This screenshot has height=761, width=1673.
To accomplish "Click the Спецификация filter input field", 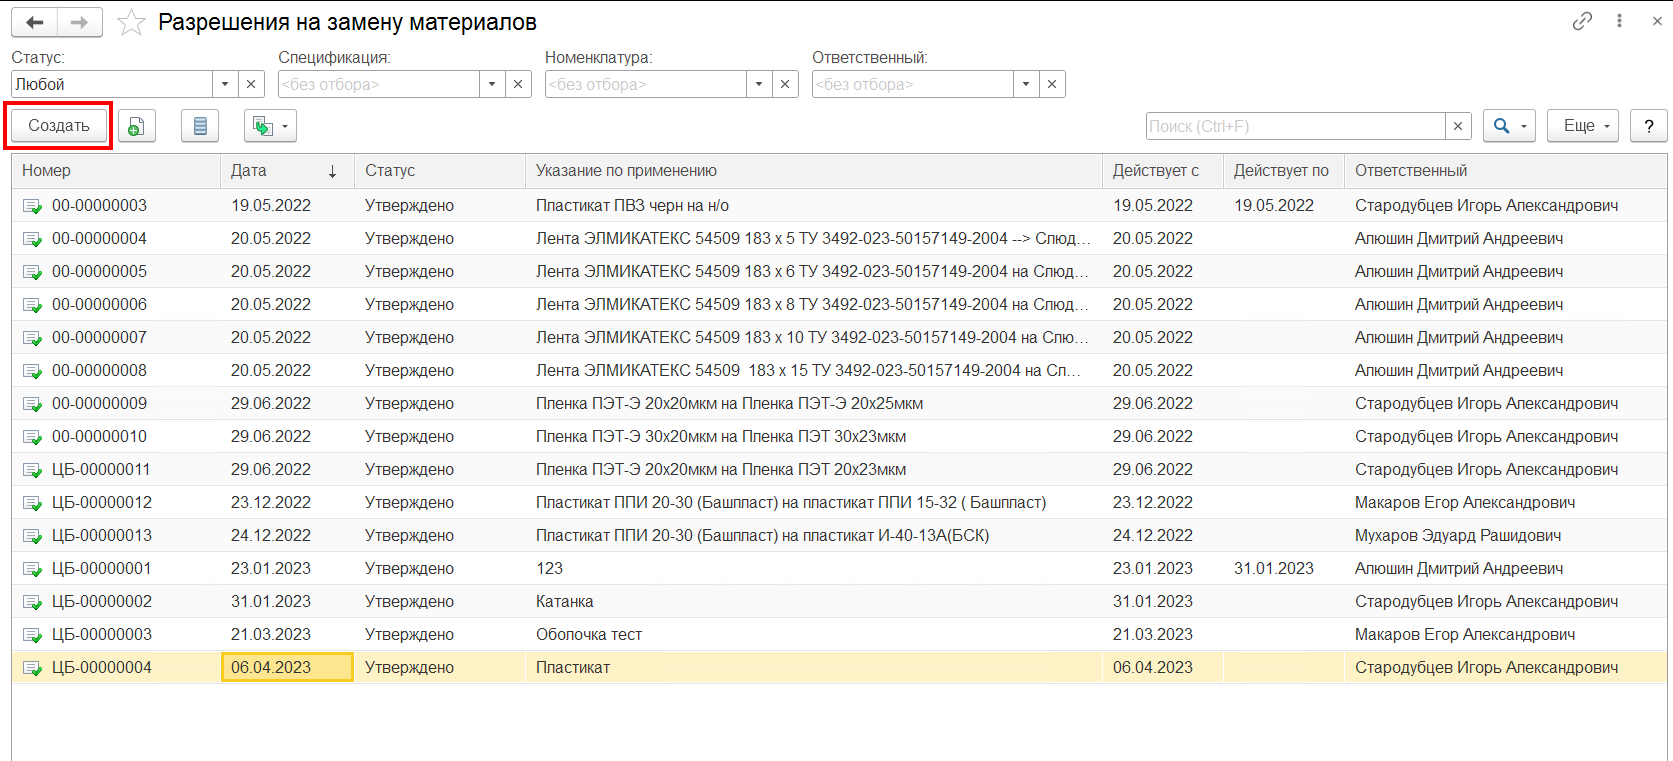I will coord(379,84).
